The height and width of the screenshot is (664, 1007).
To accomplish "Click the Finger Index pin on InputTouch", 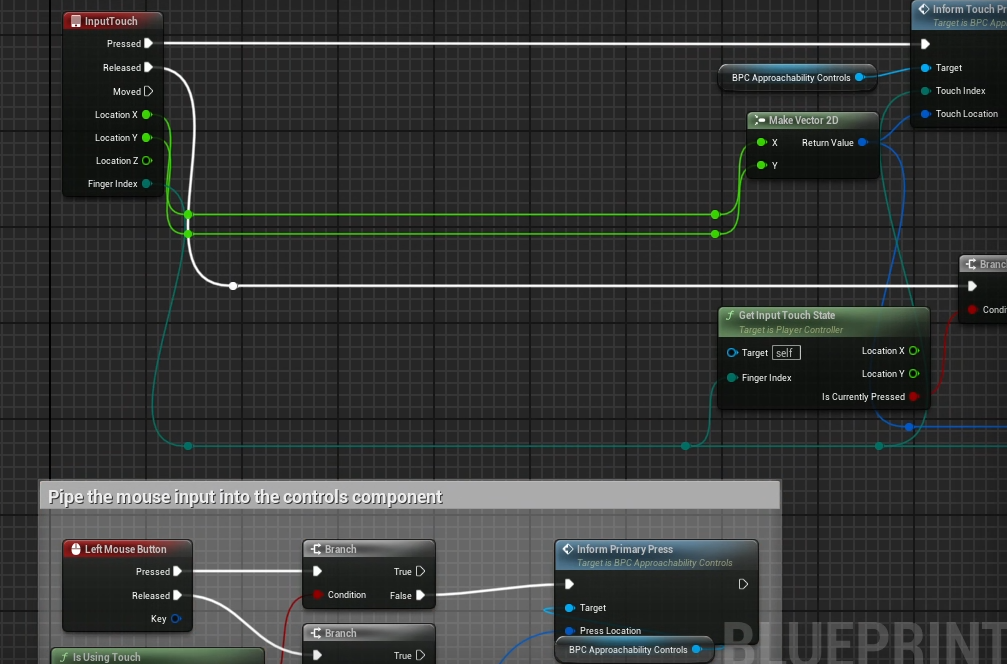I will coord(147,184).
